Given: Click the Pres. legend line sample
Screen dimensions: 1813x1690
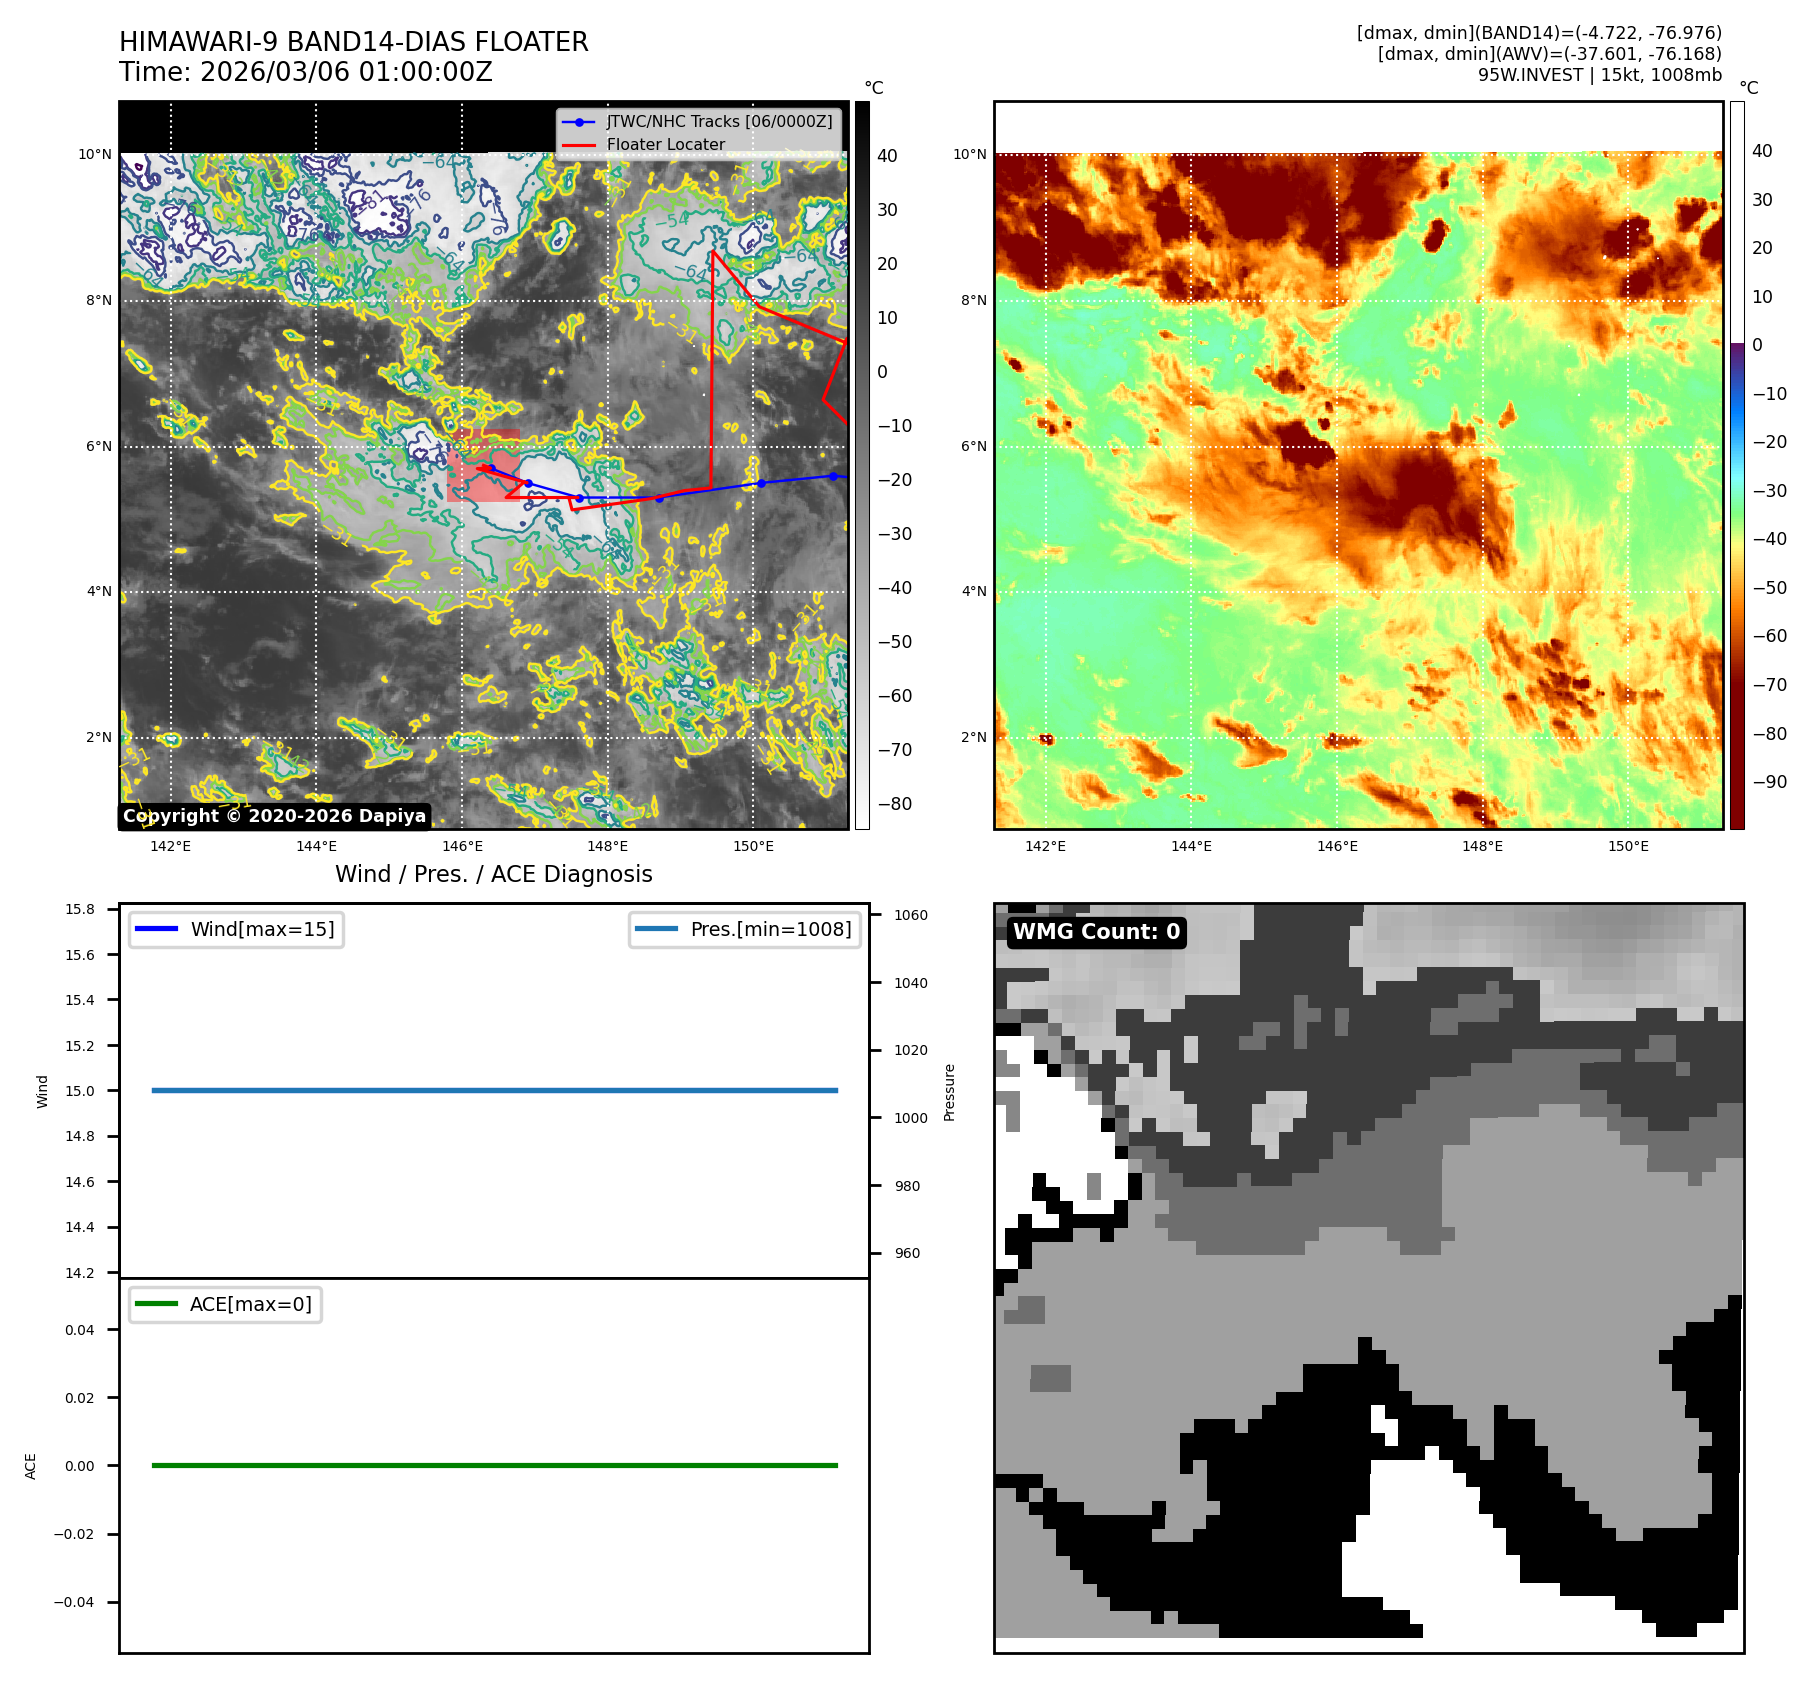Looking at the screenshot, I should (656, 929).
